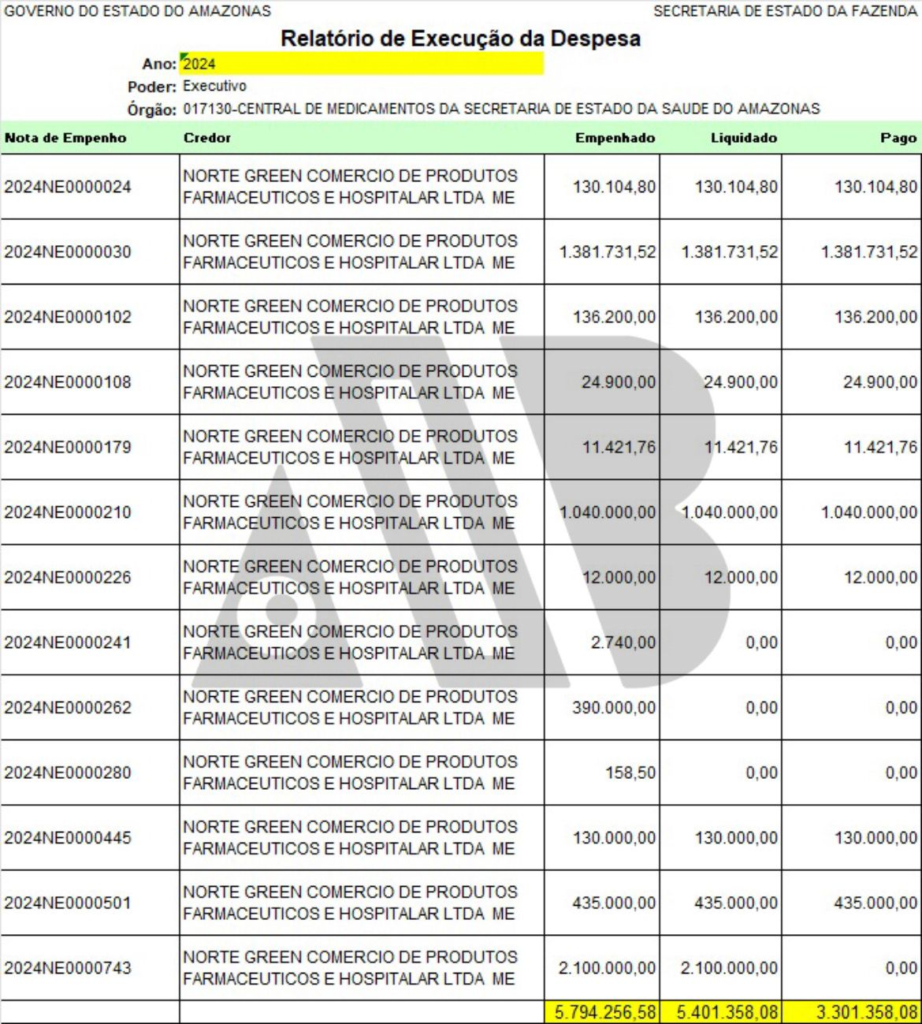The height and width of the screenshot is (1024, 922).
Task: Select the Poder value Executivo
Action: 215,86
